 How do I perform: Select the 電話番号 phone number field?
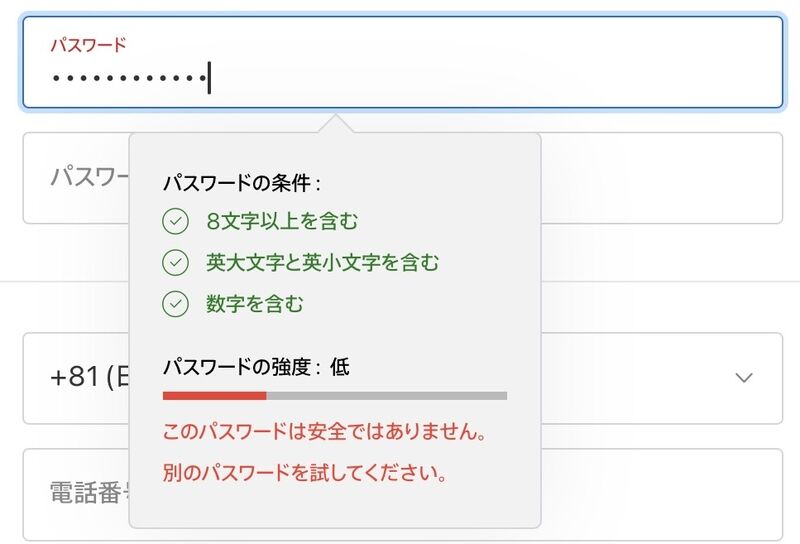click(x=403, y=494)
